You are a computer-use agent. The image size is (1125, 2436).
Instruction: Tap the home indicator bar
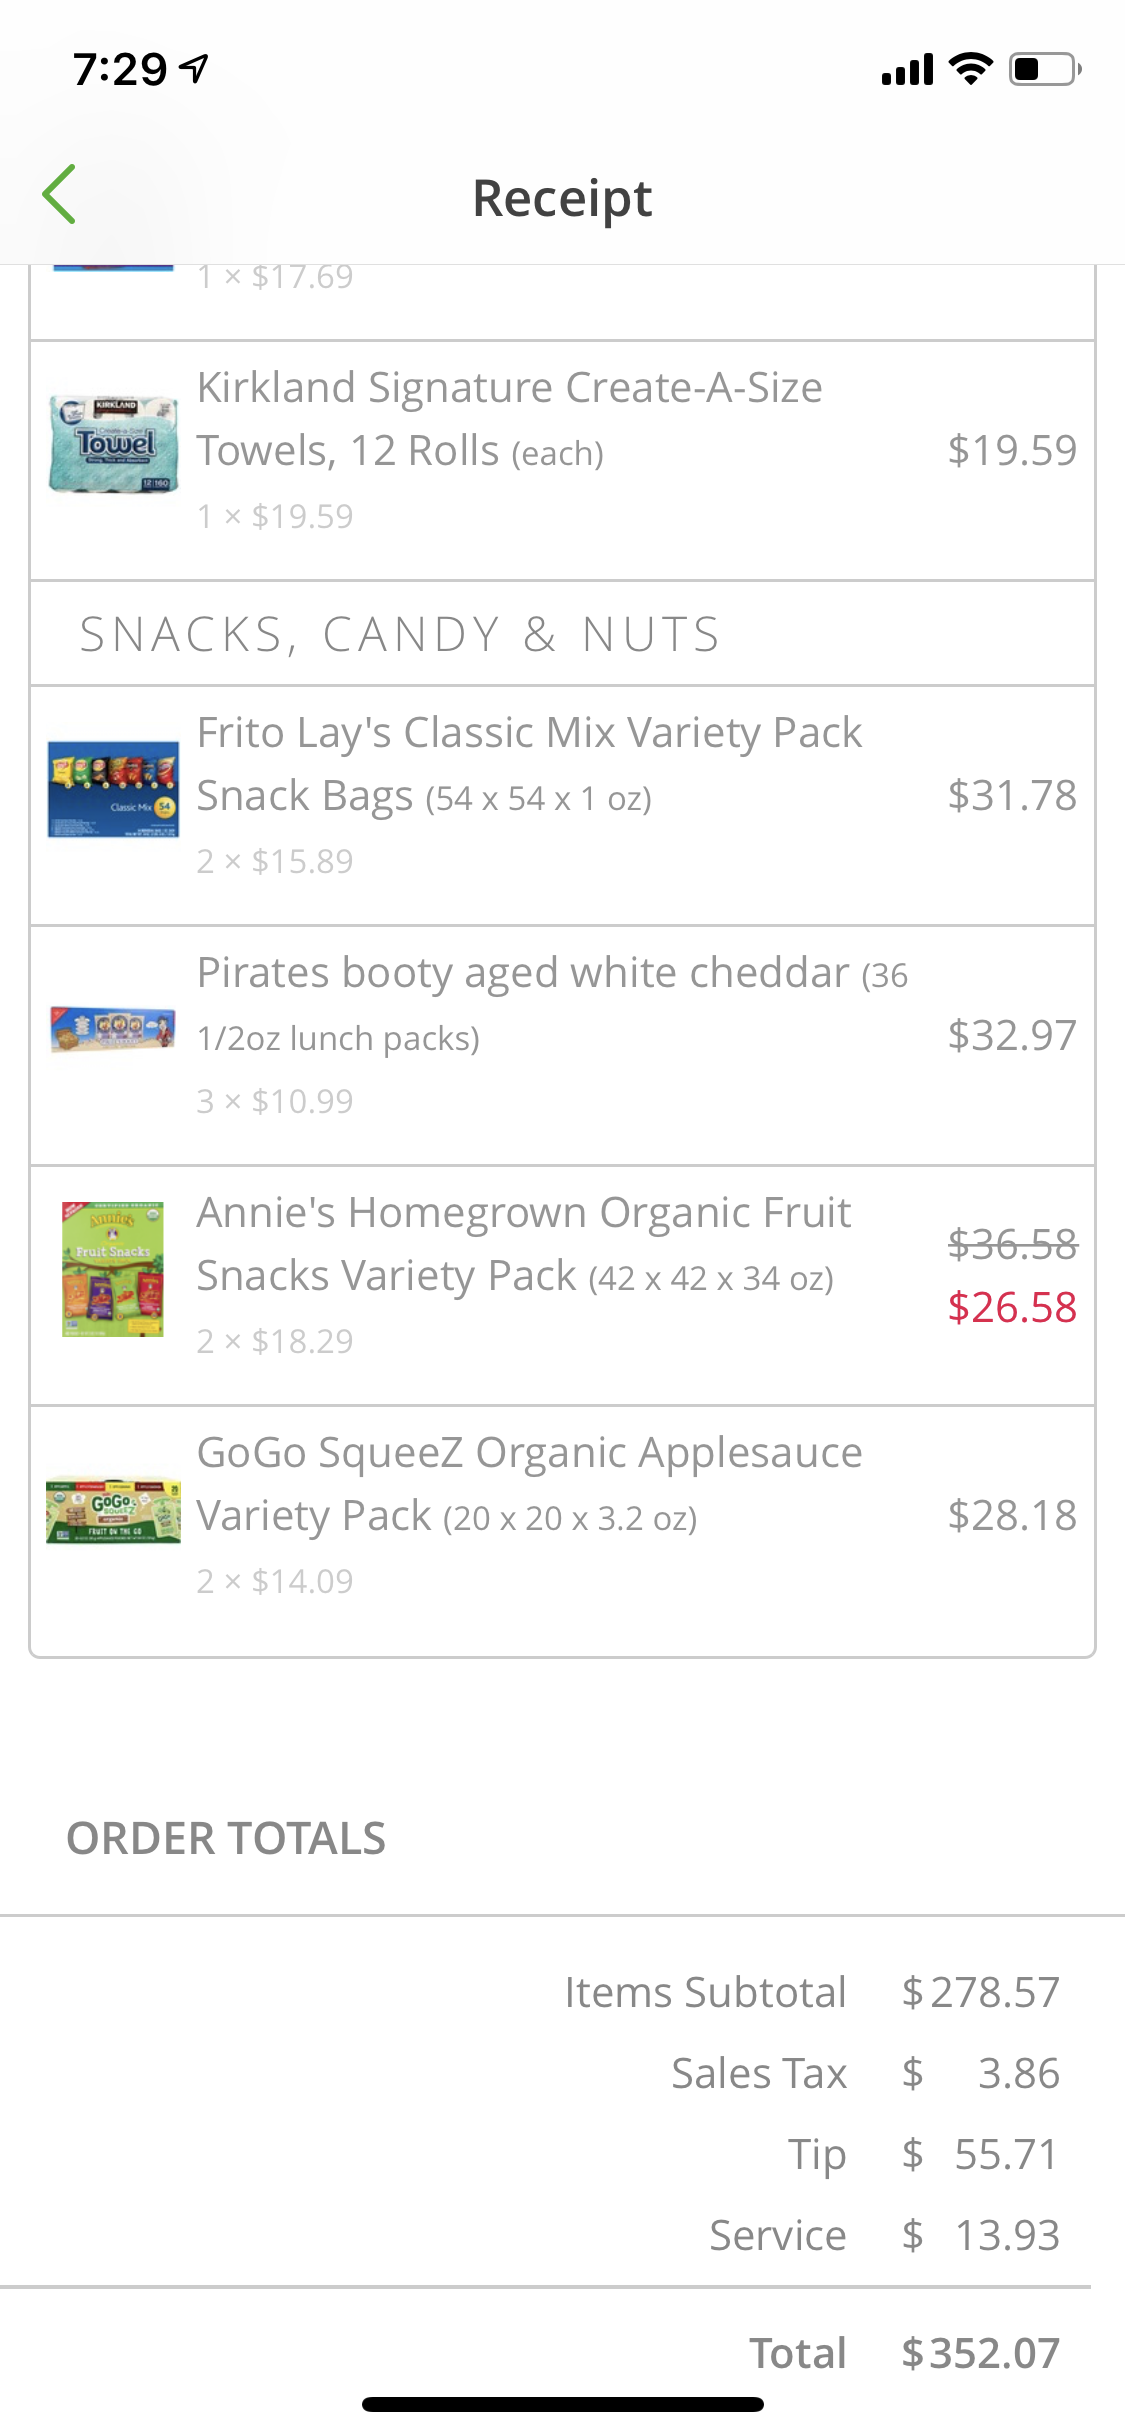[x=562, y=2404]
